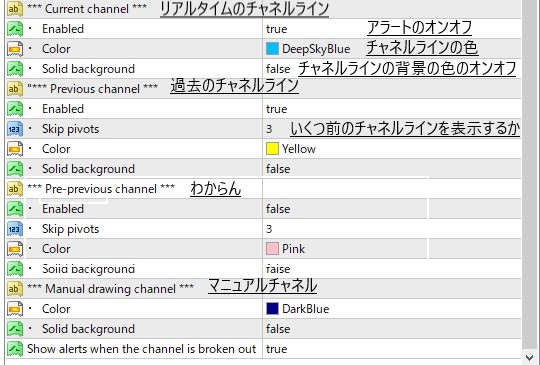540x365 pixels.
Task: Click the 'Yellow' color name text
Action: pos(299,149)
